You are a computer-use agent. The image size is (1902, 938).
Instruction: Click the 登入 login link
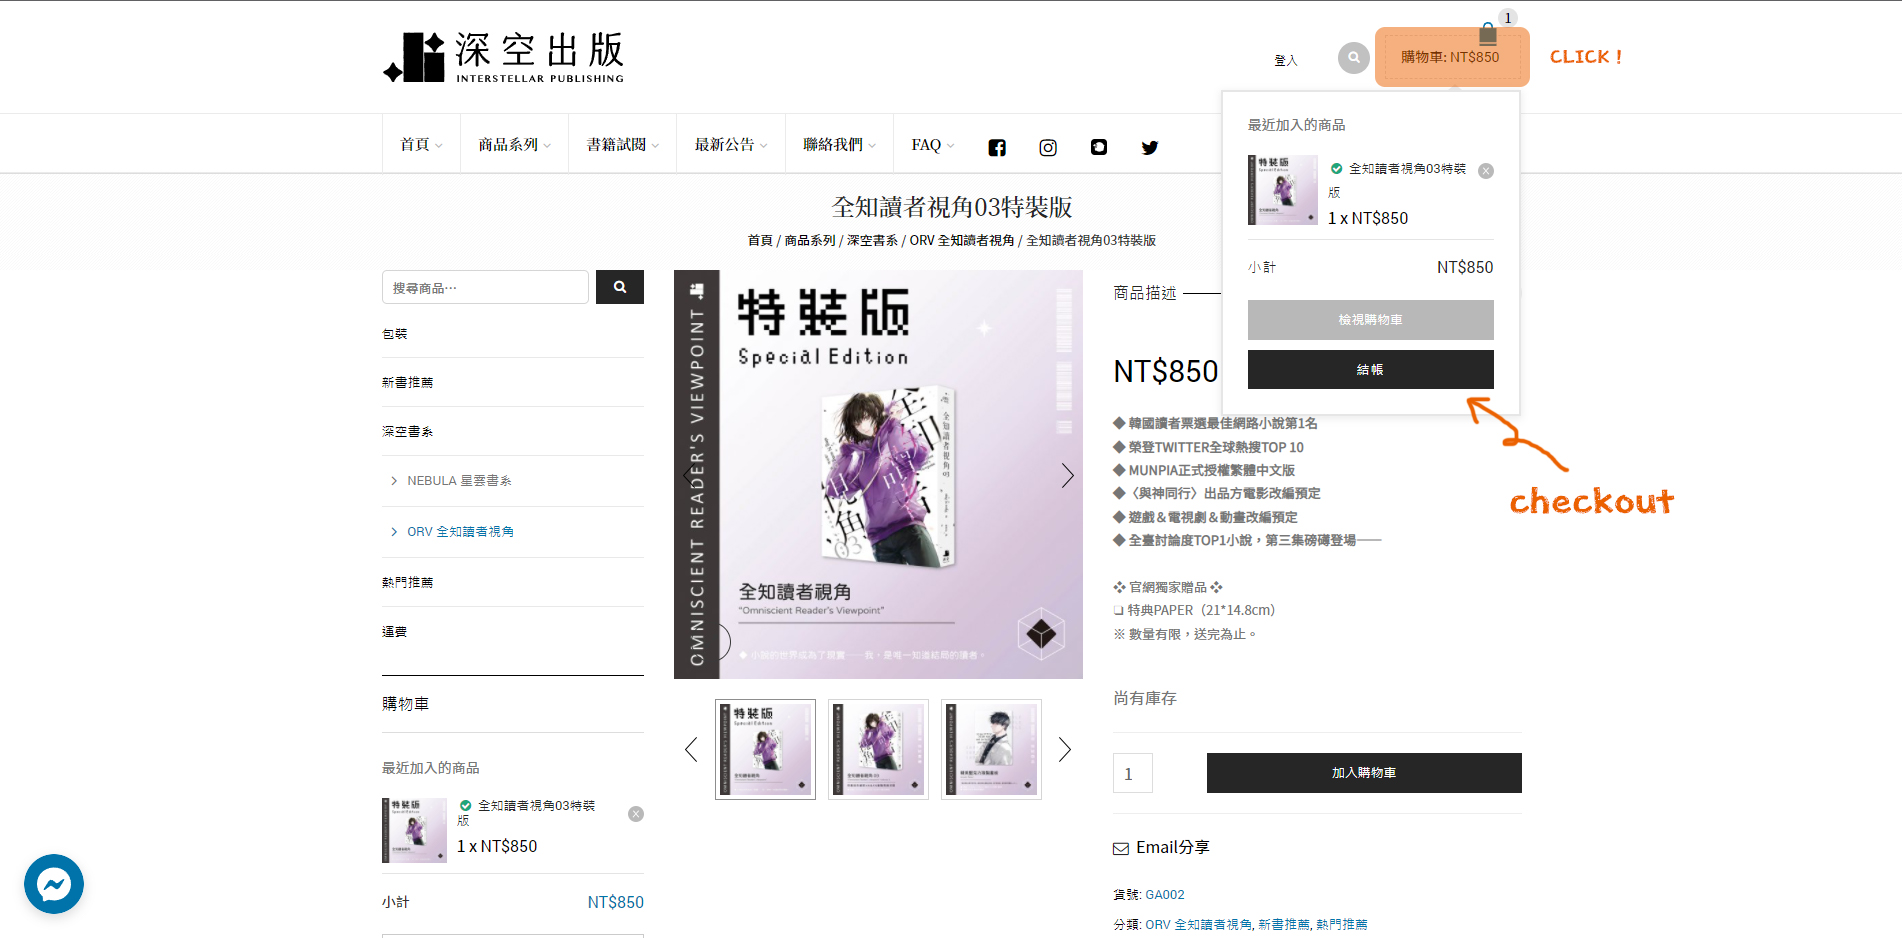[x=1286, y=61]
